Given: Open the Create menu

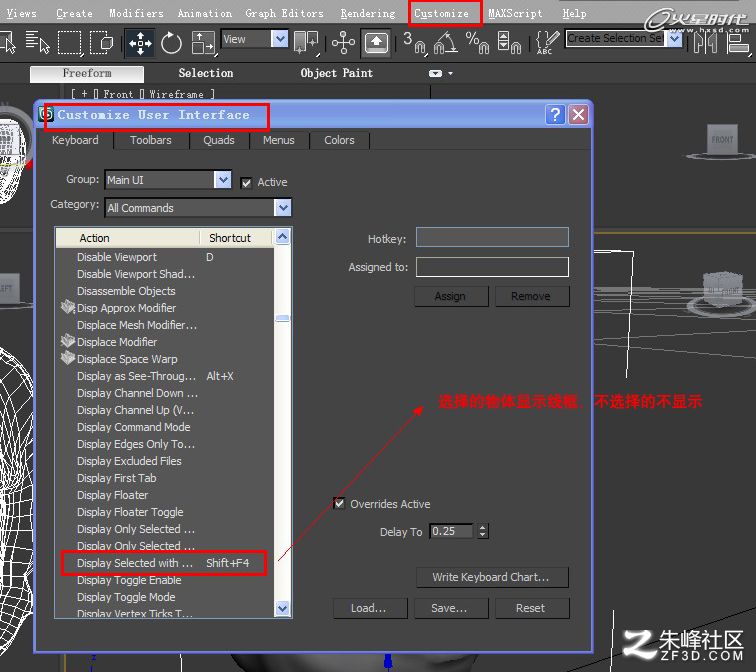Looking at the screenshot, I should [x=74, y=13].
